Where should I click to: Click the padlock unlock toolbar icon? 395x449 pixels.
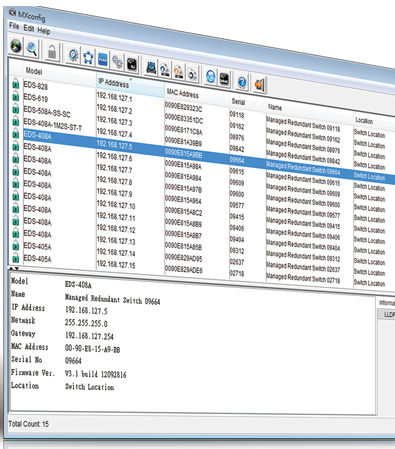(x=52, y=52)
